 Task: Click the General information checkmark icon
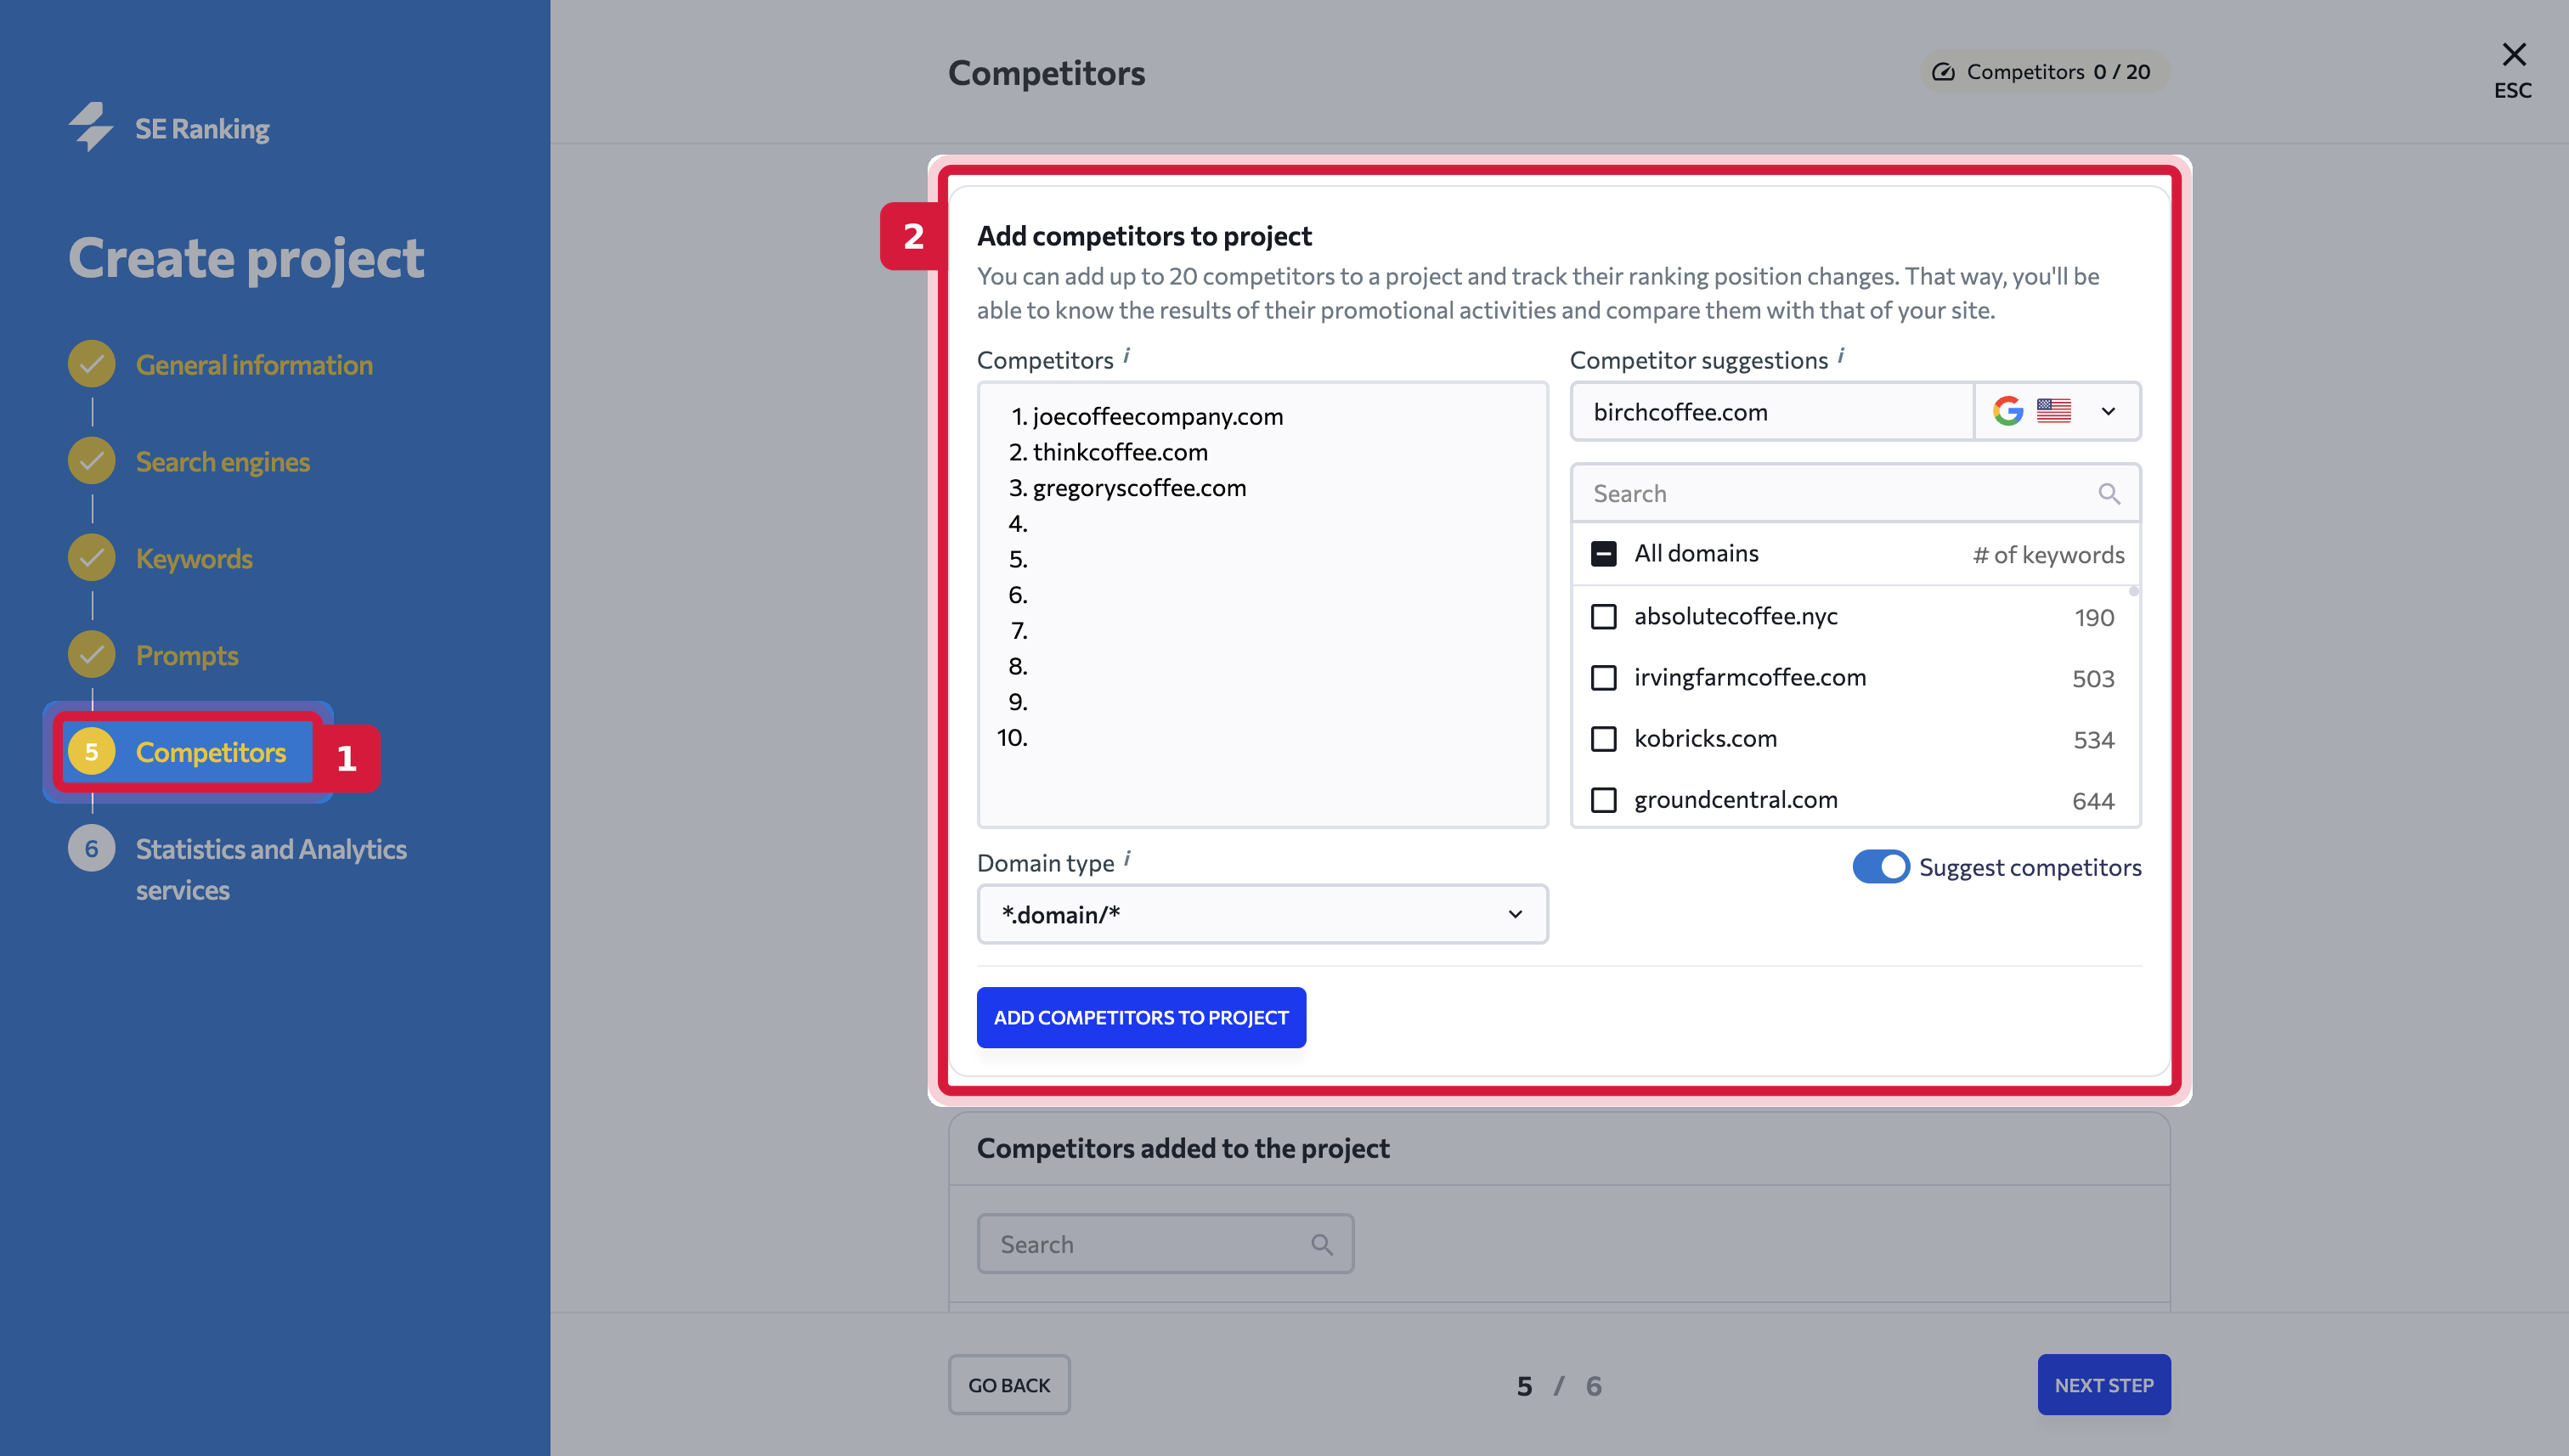[x=91, y=364]
